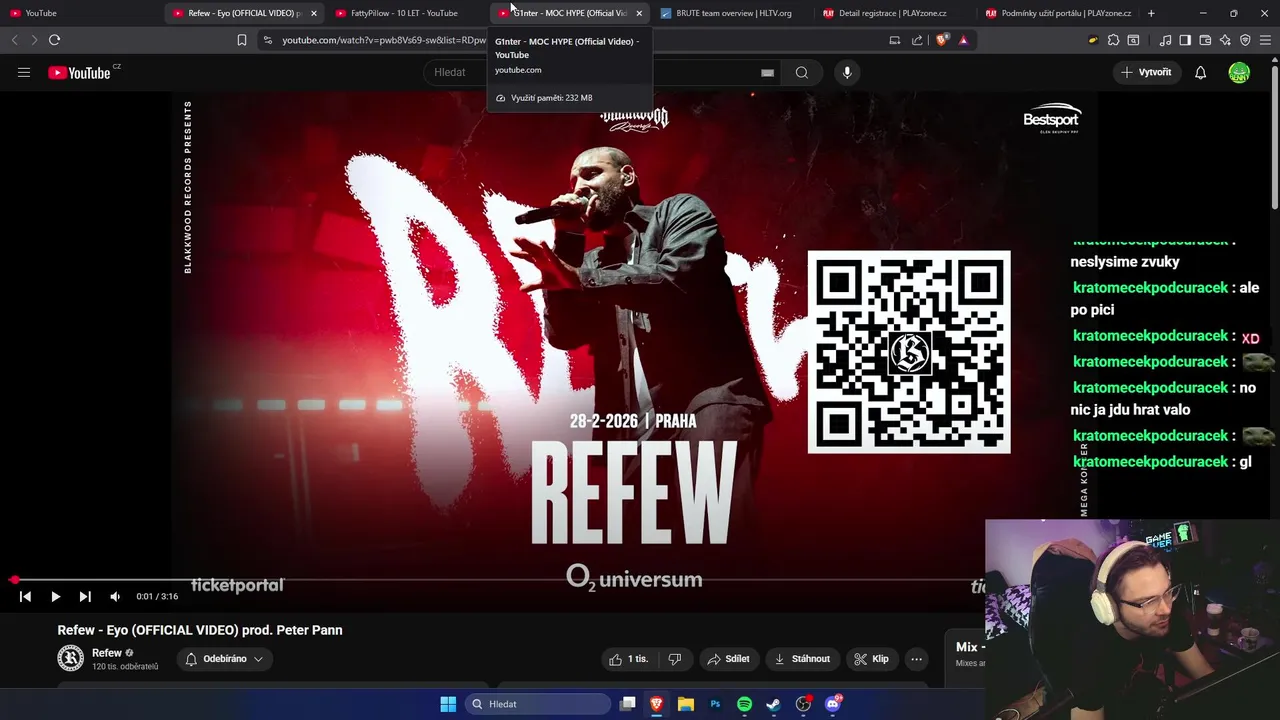The width and height of the screenshot is (1280, 720).
Task: Click the 0:01 / 3:16 time display
Action: 157,596
